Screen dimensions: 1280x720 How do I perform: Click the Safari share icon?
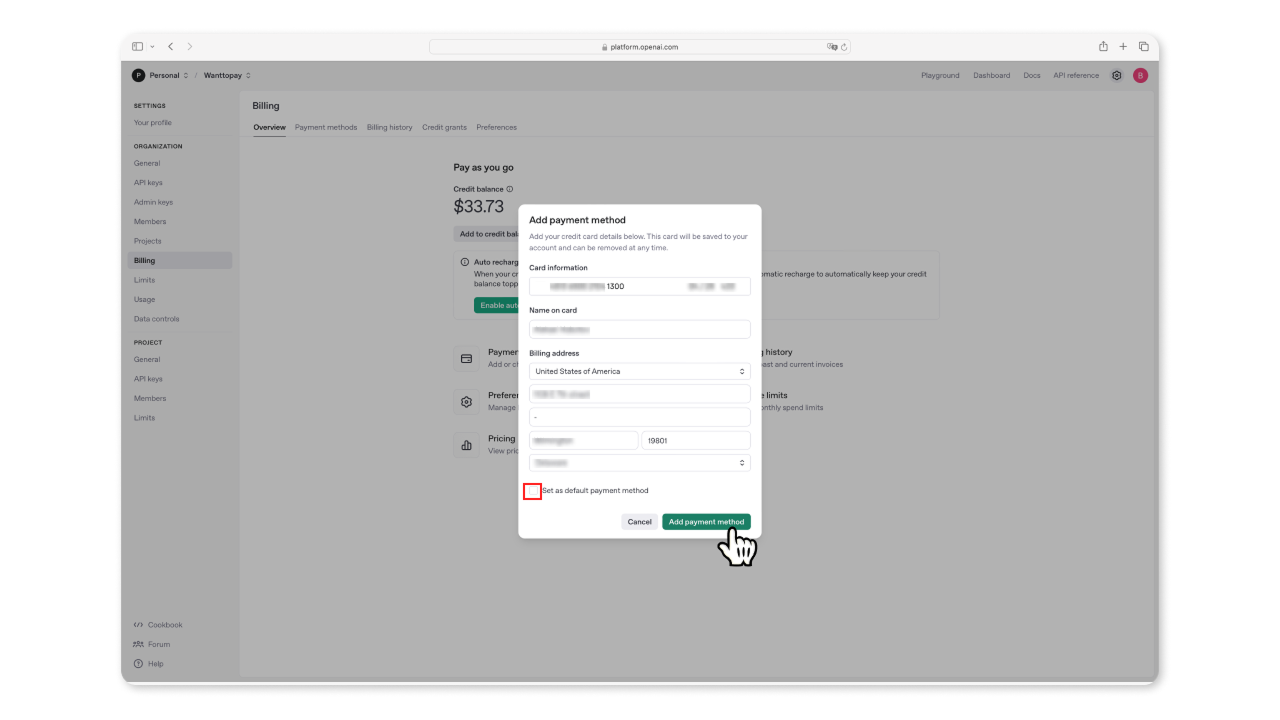[x=1103, y=47]
